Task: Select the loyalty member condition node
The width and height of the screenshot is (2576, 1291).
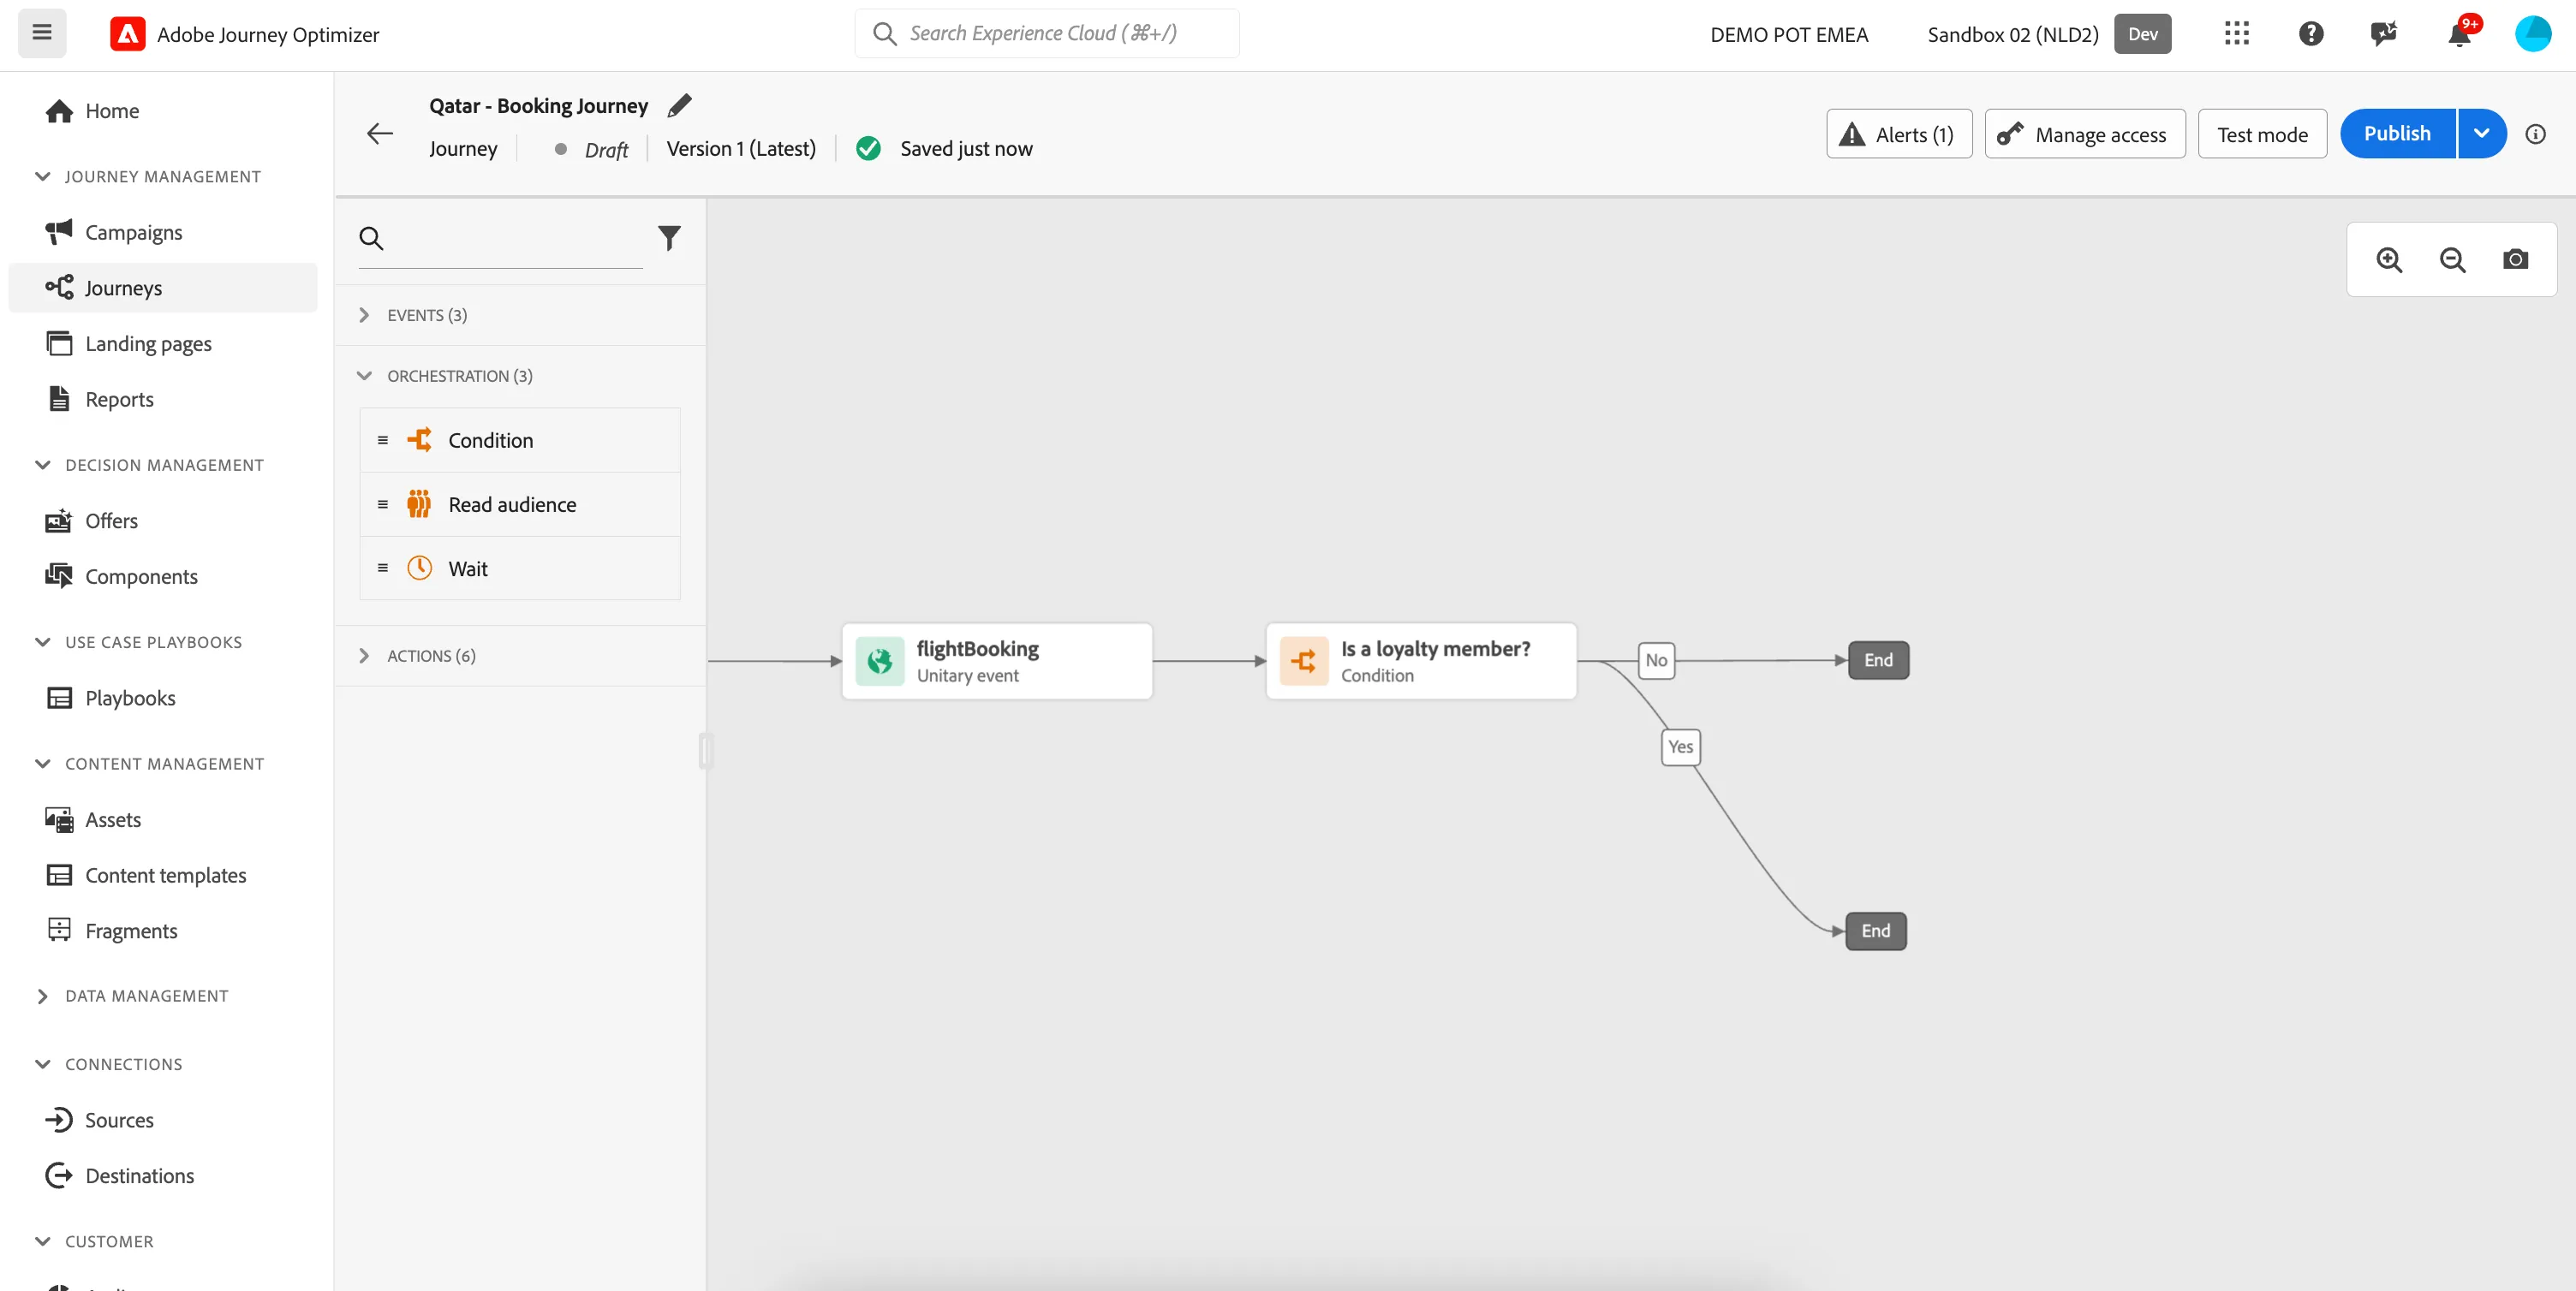Action: coord(1421,661)
